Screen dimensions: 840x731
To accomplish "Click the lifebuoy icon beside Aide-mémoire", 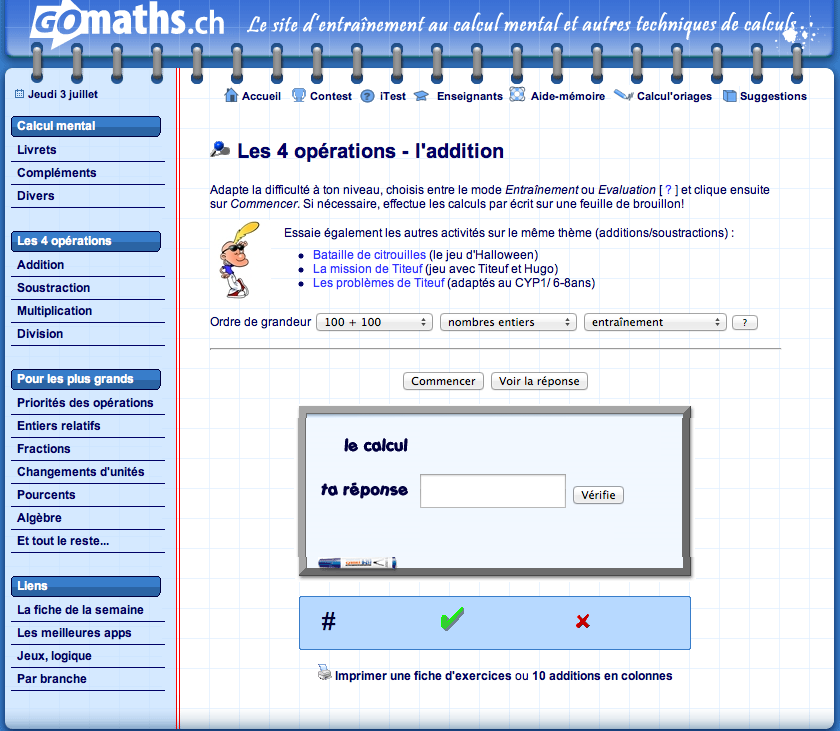I will (x=517, y=95).
